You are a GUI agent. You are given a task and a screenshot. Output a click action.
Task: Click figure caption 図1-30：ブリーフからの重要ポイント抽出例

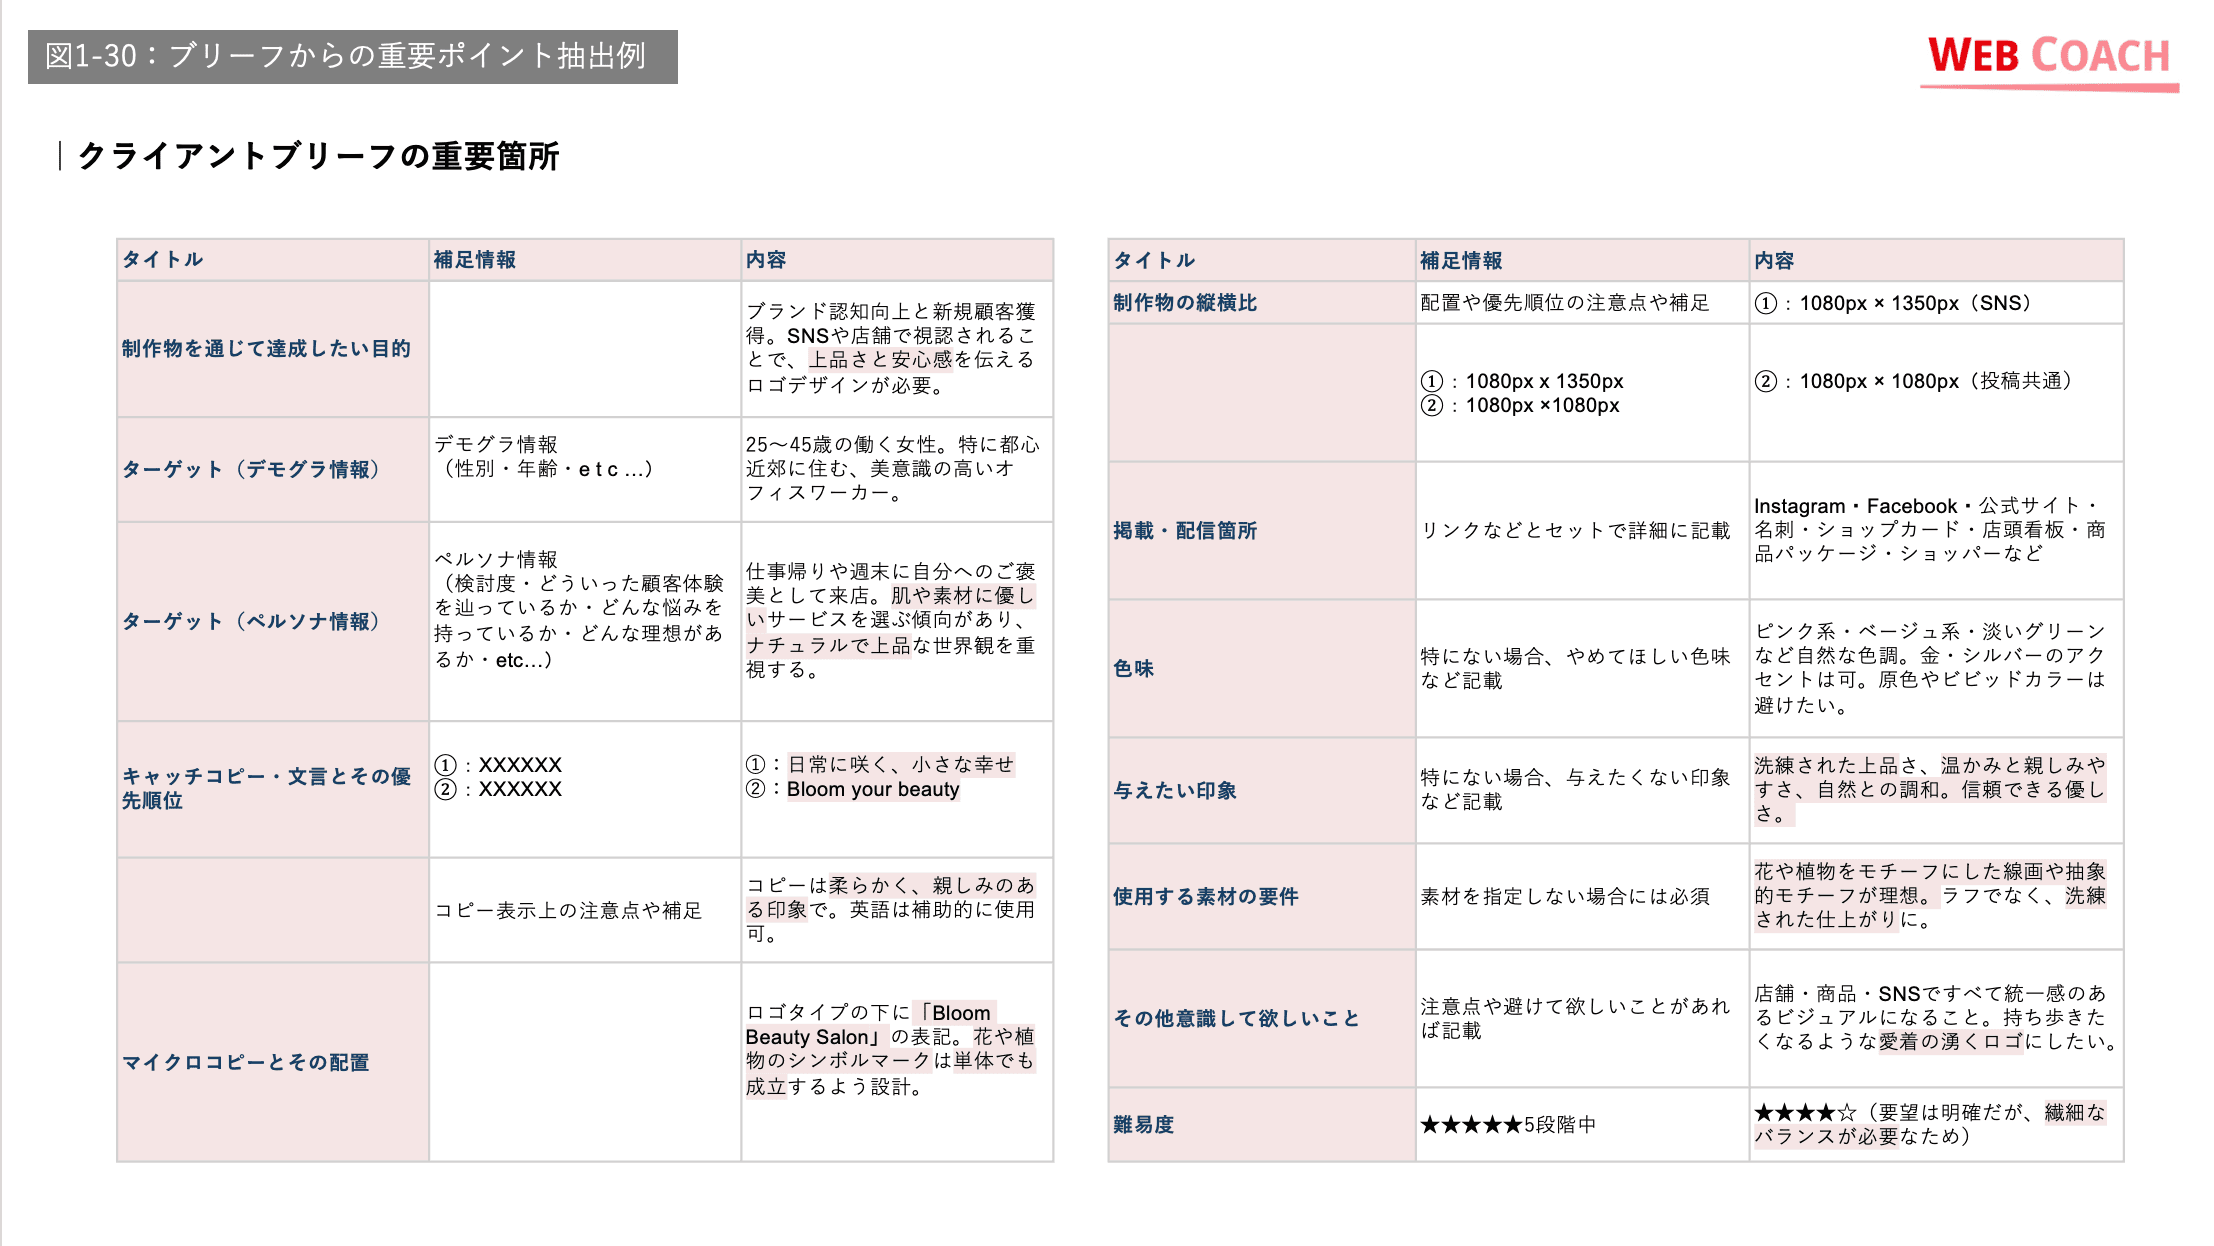click(353, 57)
